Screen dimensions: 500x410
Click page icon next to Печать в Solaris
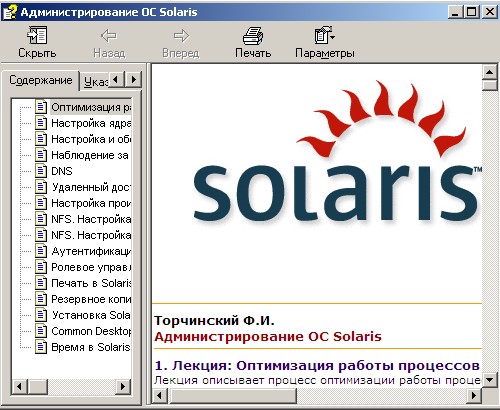click(x=41, y=283)
